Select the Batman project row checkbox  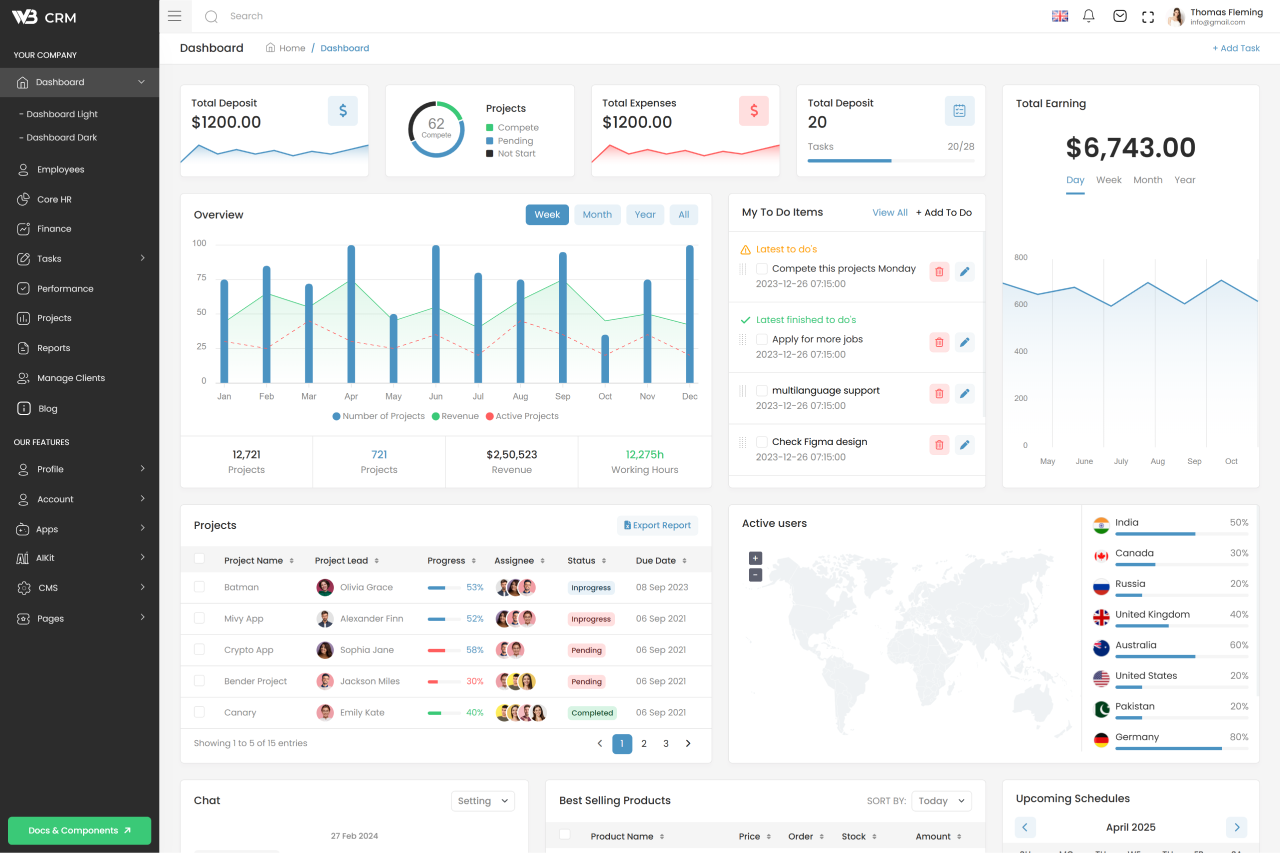click(199, 587)
